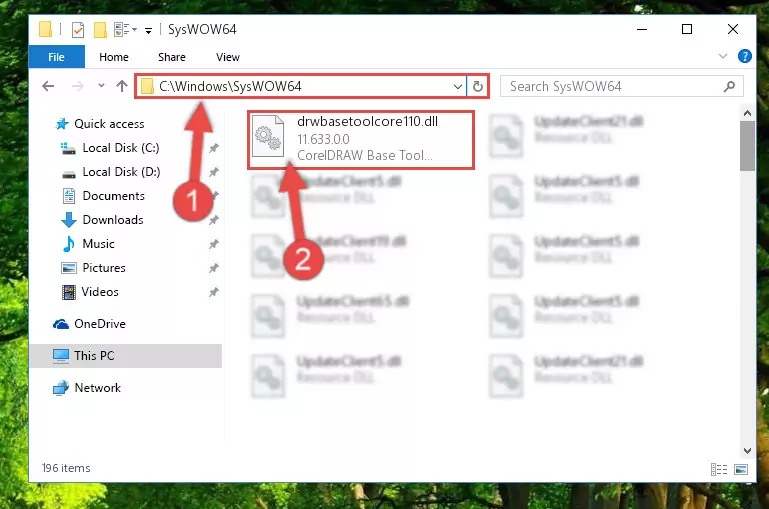Go up one folder level

tap(122, 86)
